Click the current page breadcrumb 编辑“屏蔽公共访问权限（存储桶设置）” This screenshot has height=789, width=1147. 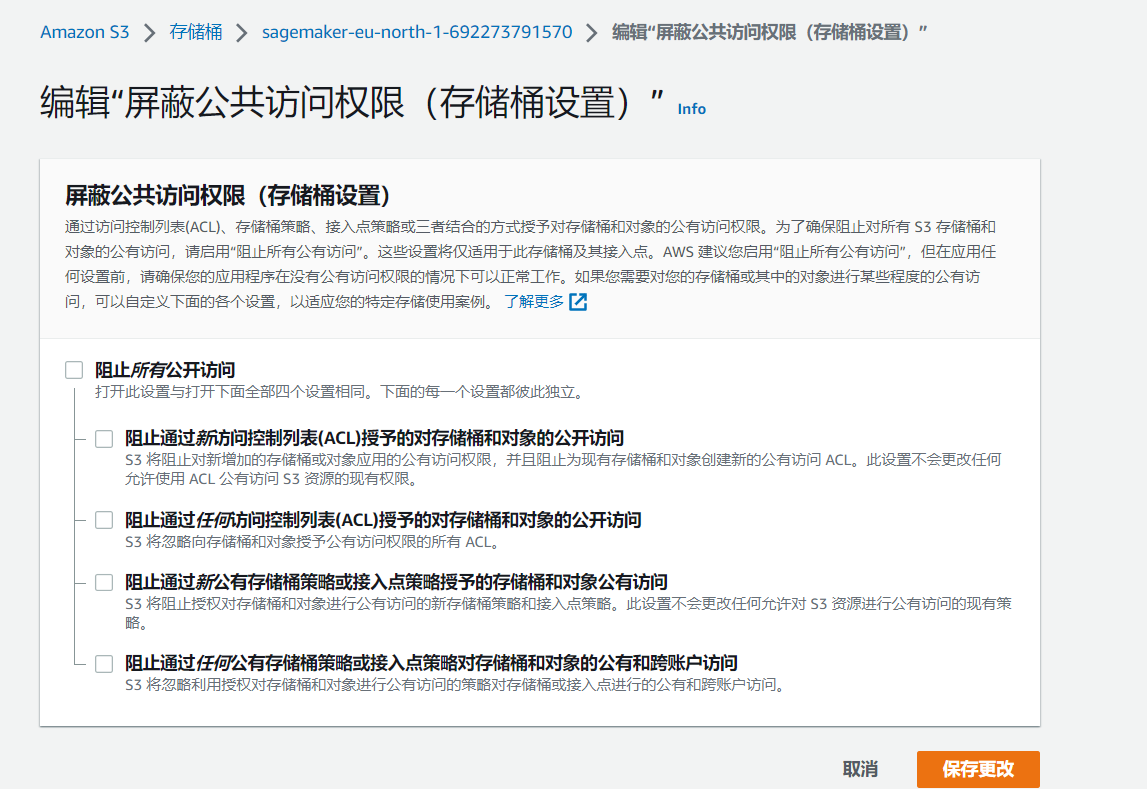pos(770,32)
